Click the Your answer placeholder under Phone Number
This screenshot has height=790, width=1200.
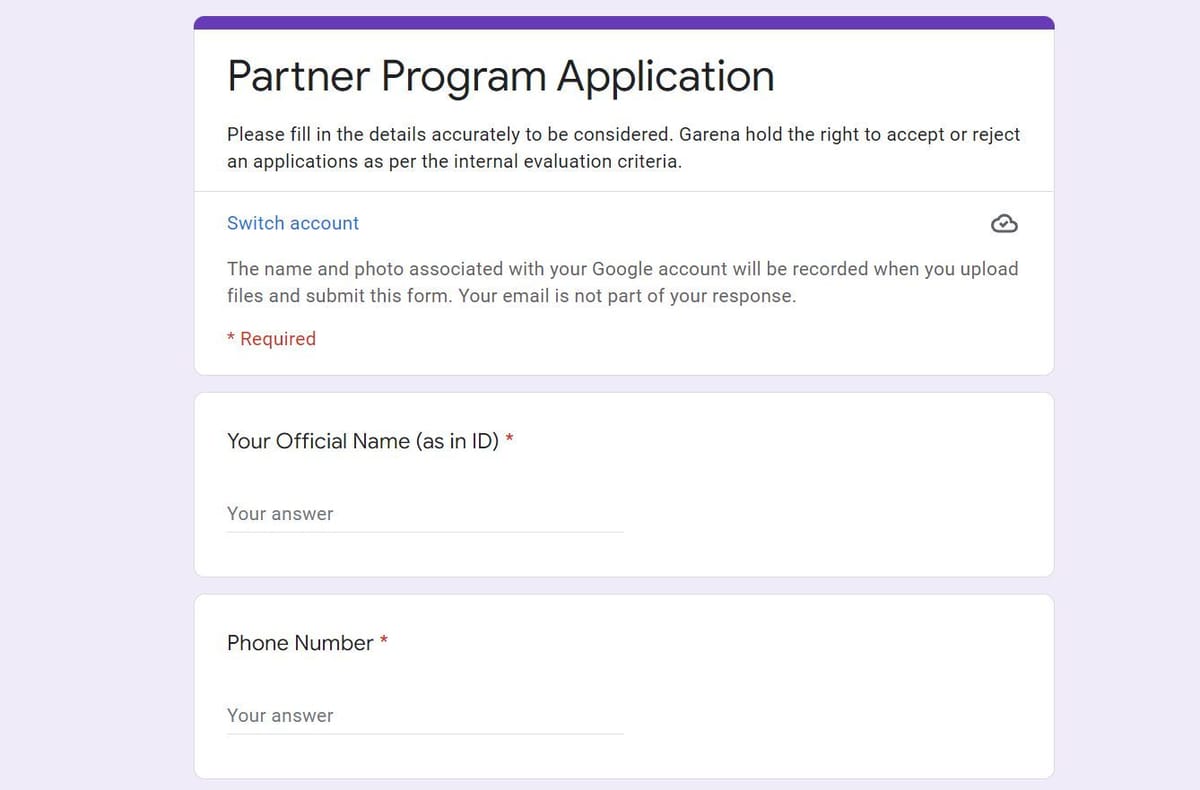(x=280, y=715)
